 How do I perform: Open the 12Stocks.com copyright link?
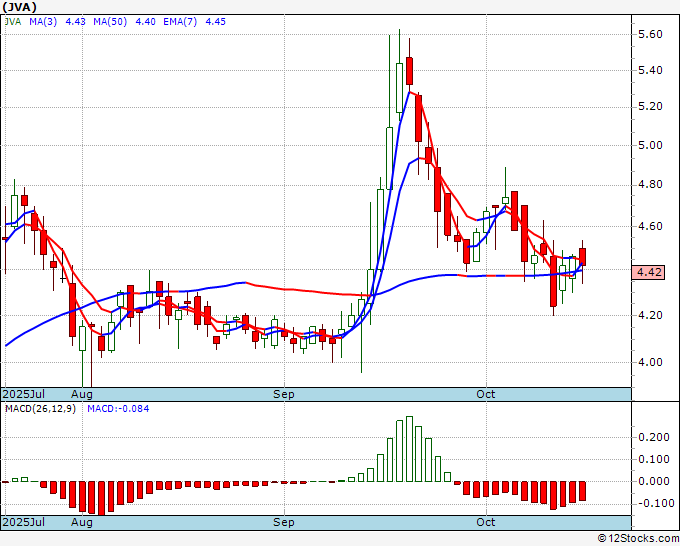(x=638, y=539)
